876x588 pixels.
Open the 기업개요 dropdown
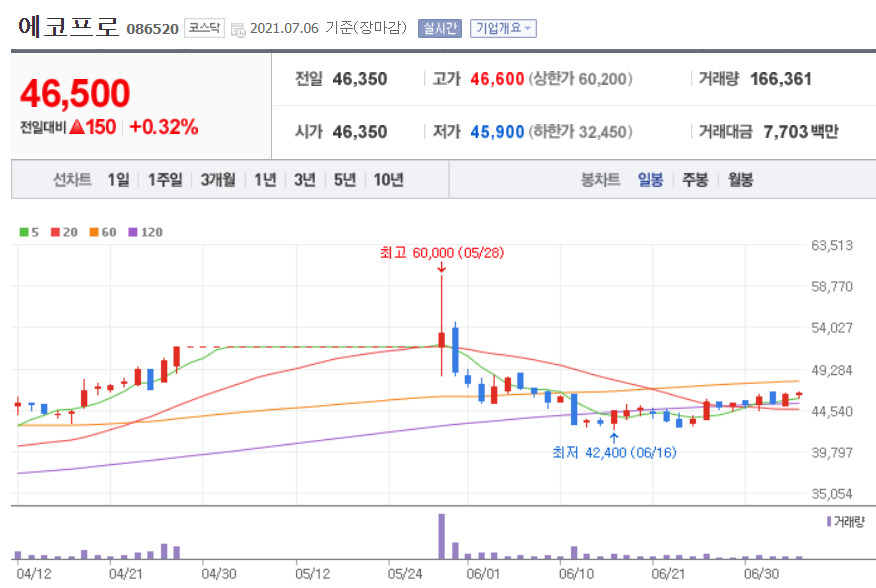(503, 28)
